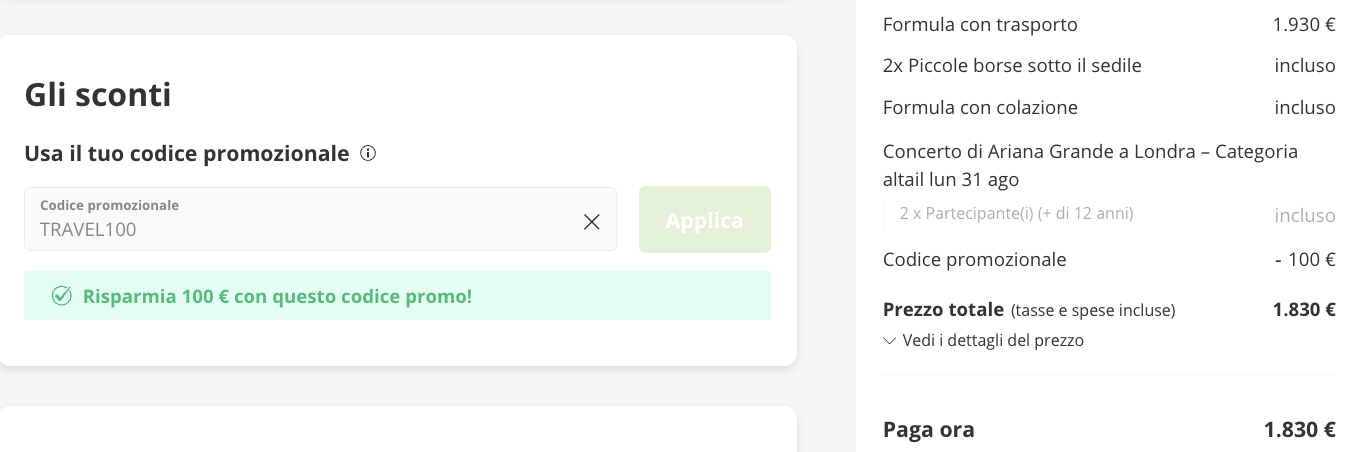The image size is (1356, 452).
Task: Clear the TRAVEL100 promo code with X
Action: point(592,222)
